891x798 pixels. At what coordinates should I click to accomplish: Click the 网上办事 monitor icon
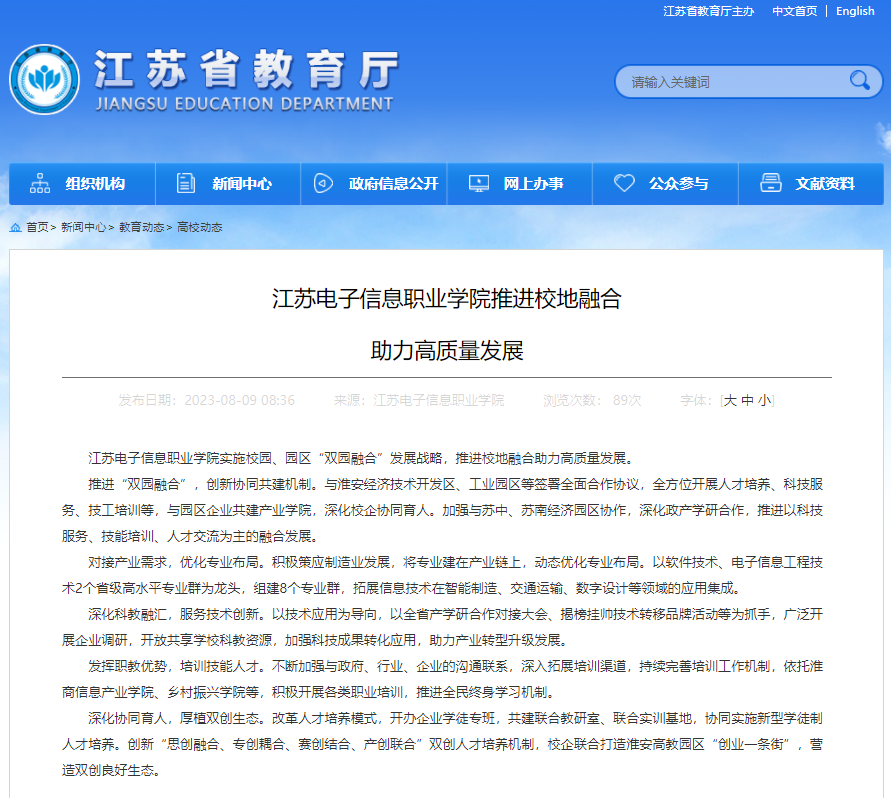pyautogui.click(x=478, y=183)
